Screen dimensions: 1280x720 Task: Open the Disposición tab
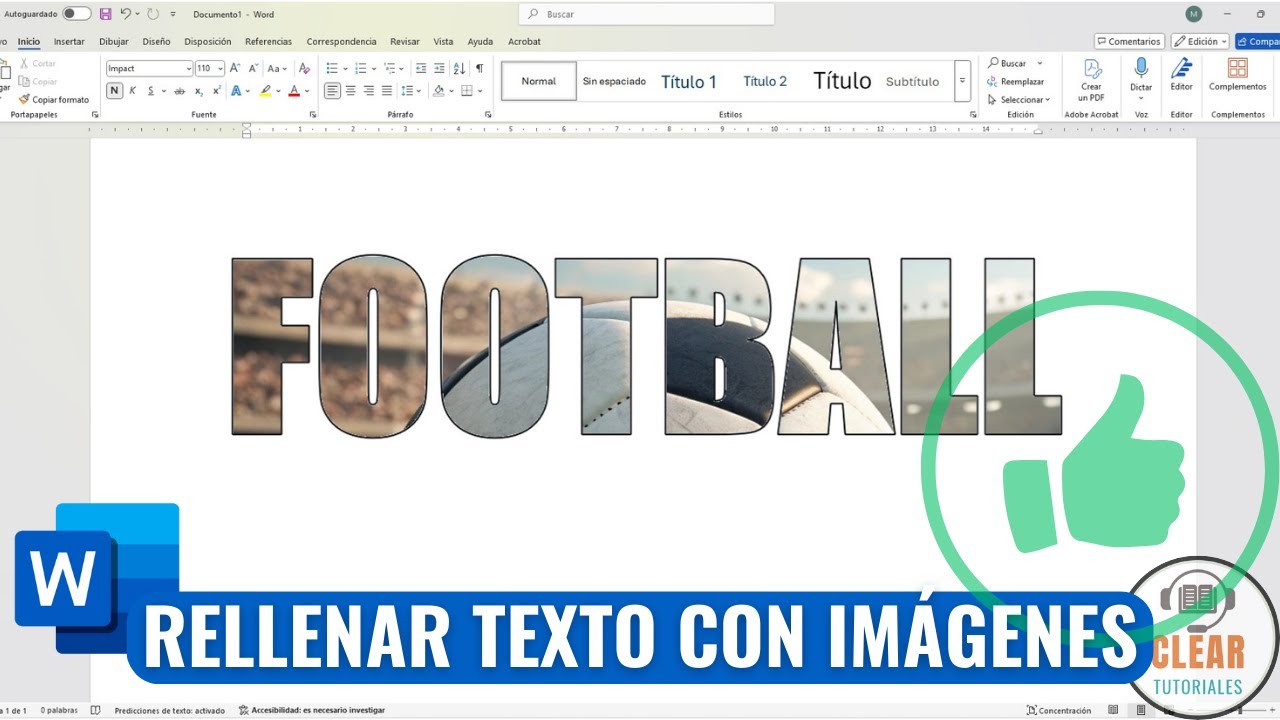[208, 42]
